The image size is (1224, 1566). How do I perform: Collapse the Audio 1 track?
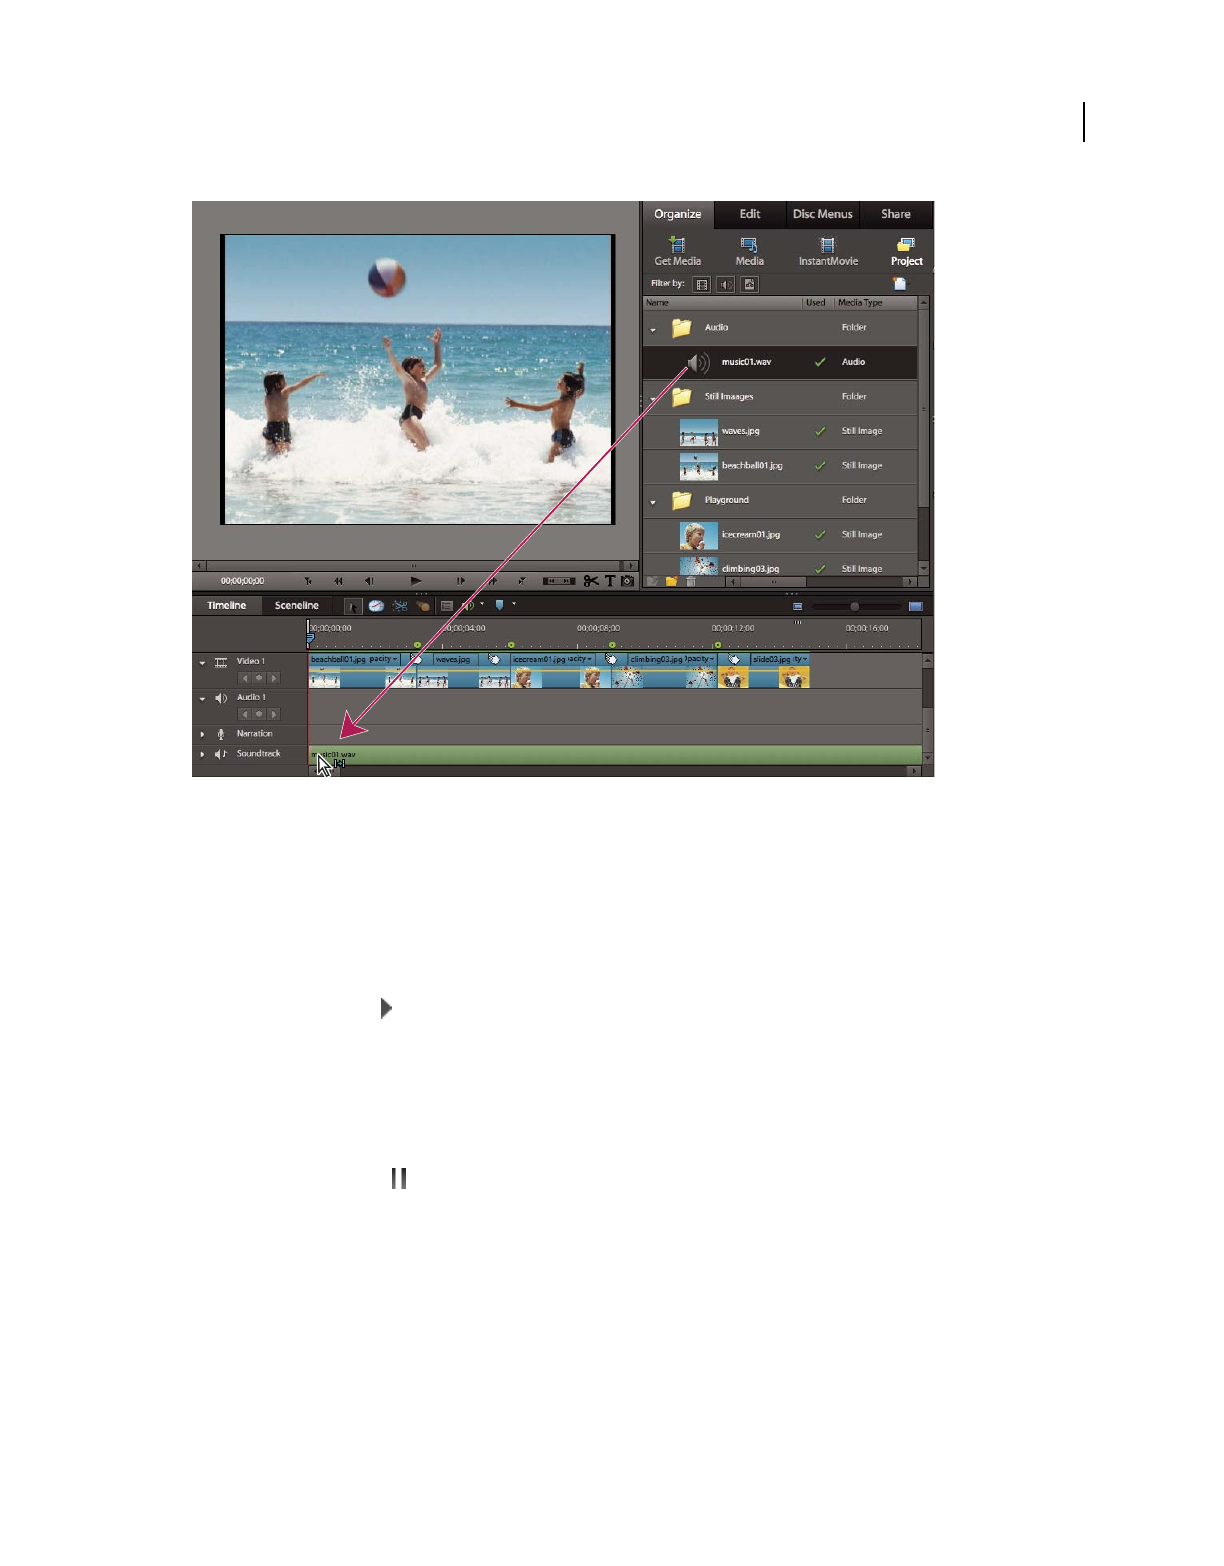pos(202,699)
